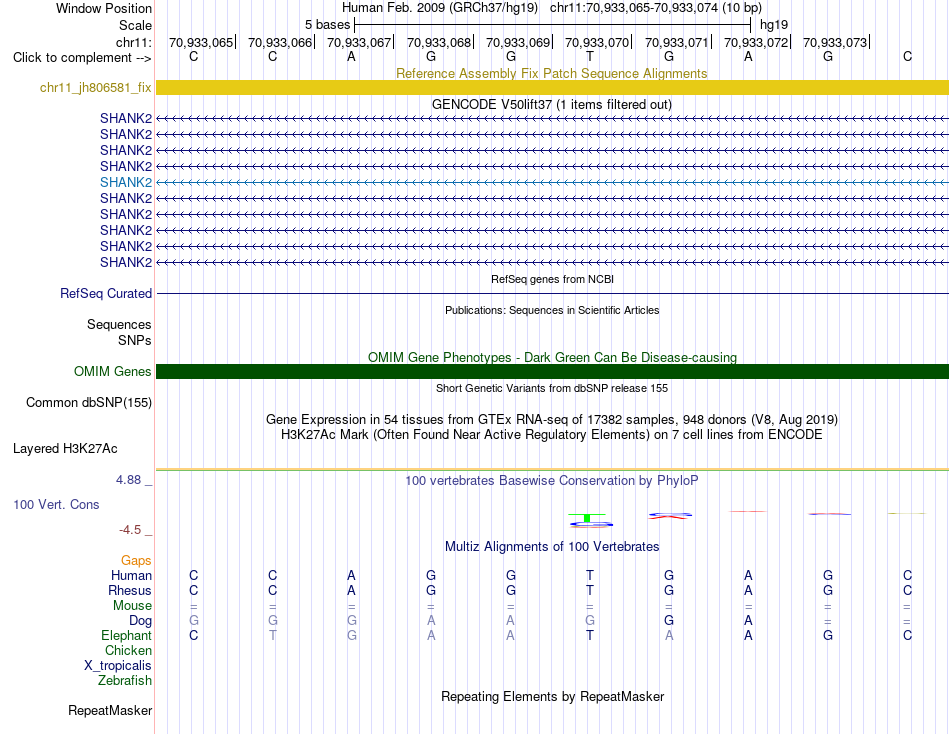Image resolution: width=950 pixels, height=734 pixels.
Task: Click the light-blue SHANK2 intron arrow line
Action: coord(552,182)
